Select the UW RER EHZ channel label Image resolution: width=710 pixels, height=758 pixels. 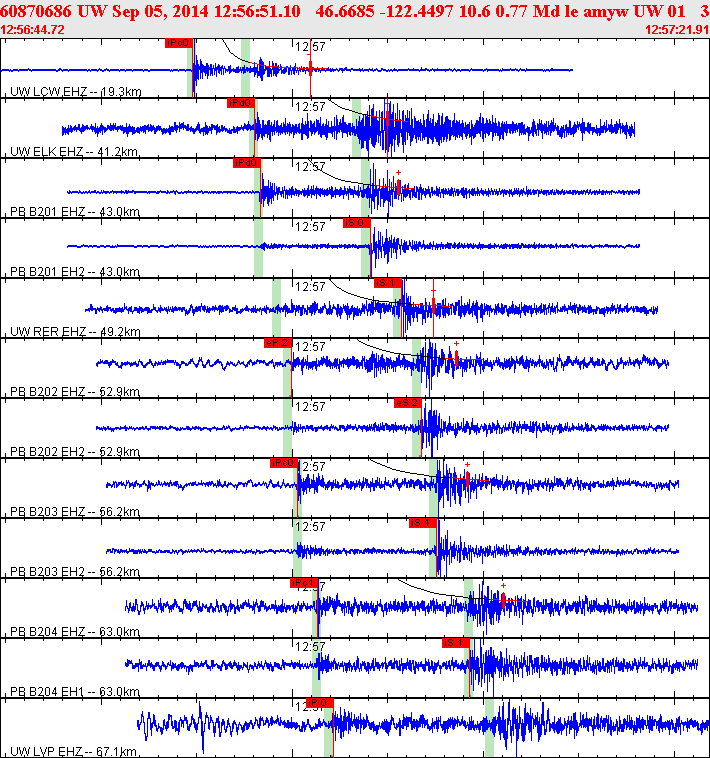pos(75,332)
